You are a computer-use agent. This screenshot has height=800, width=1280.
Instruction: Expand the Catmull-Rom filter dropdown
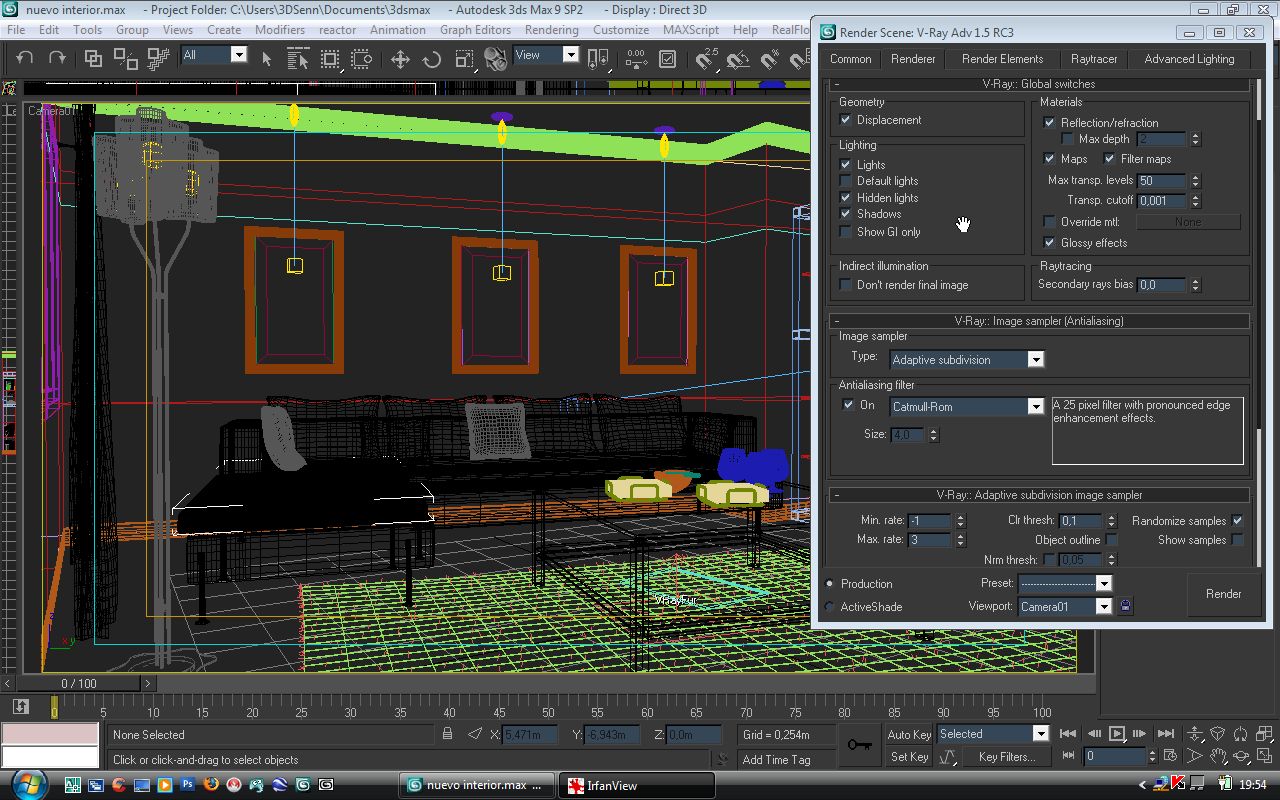(1036, 406)
